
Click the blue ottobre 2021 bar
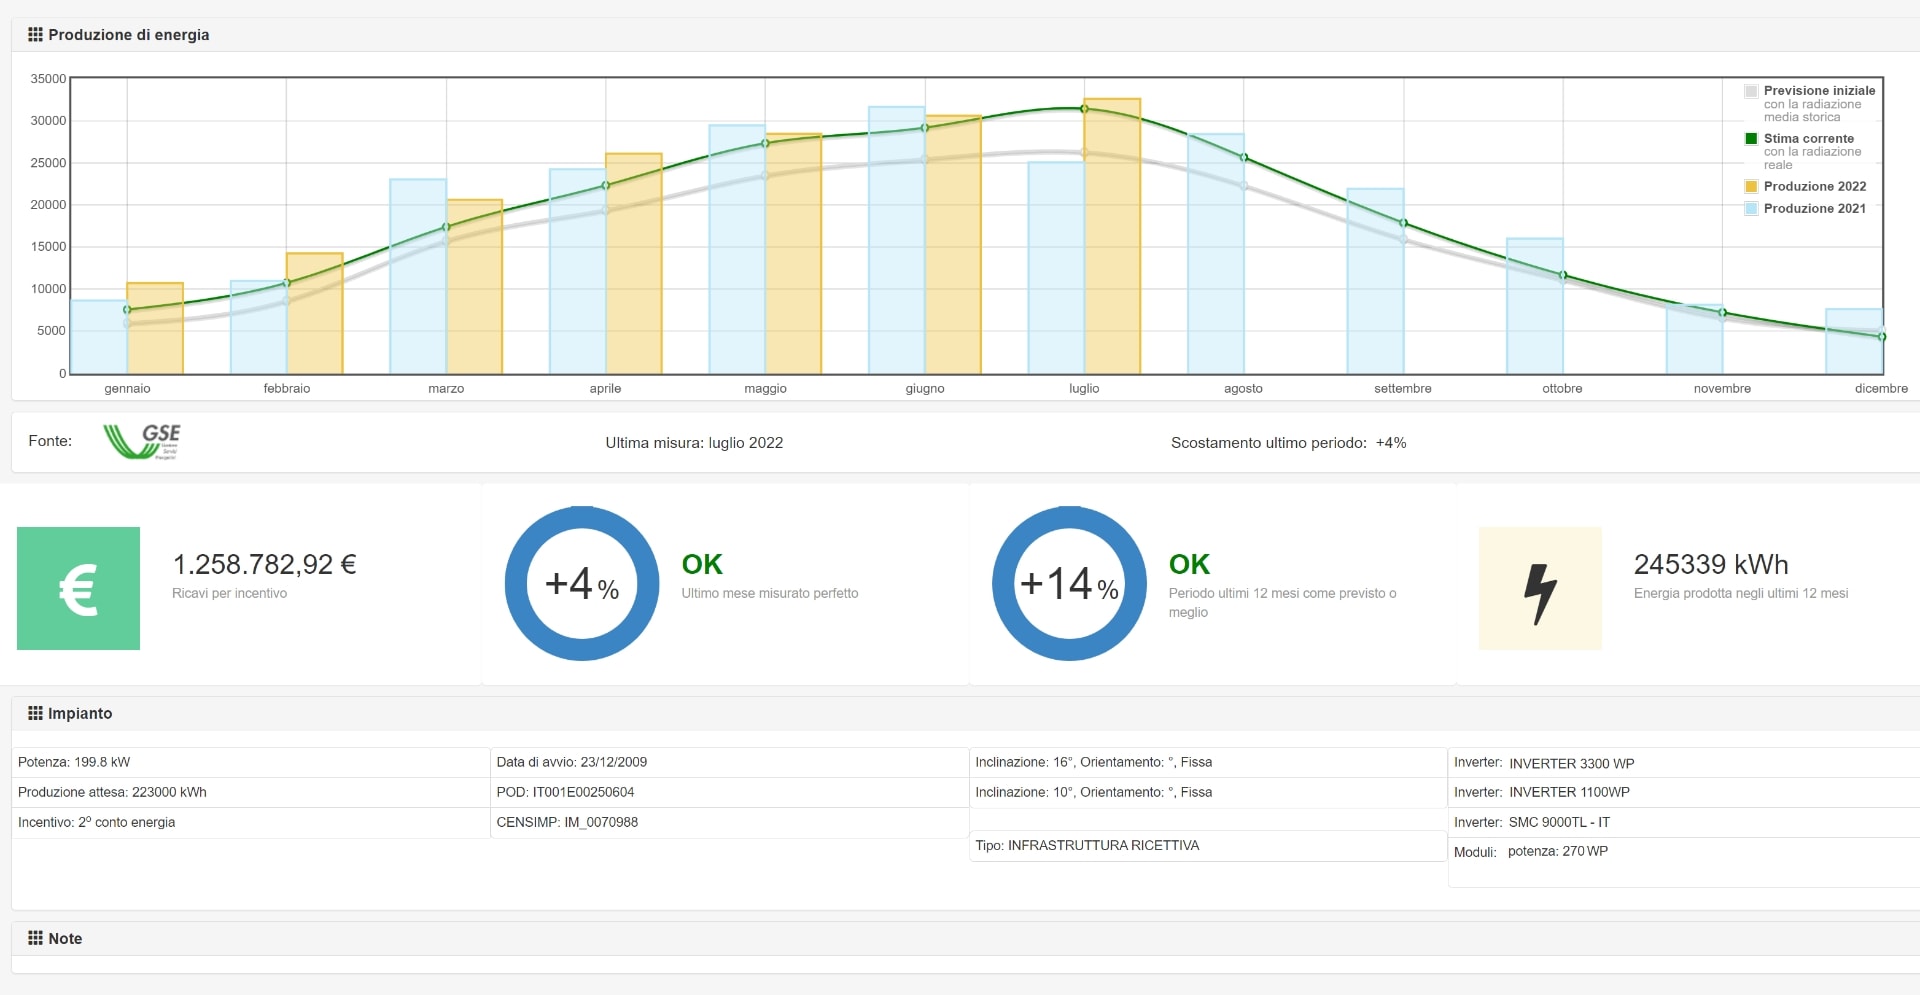pyautogui.click(x=1535, y=306)
